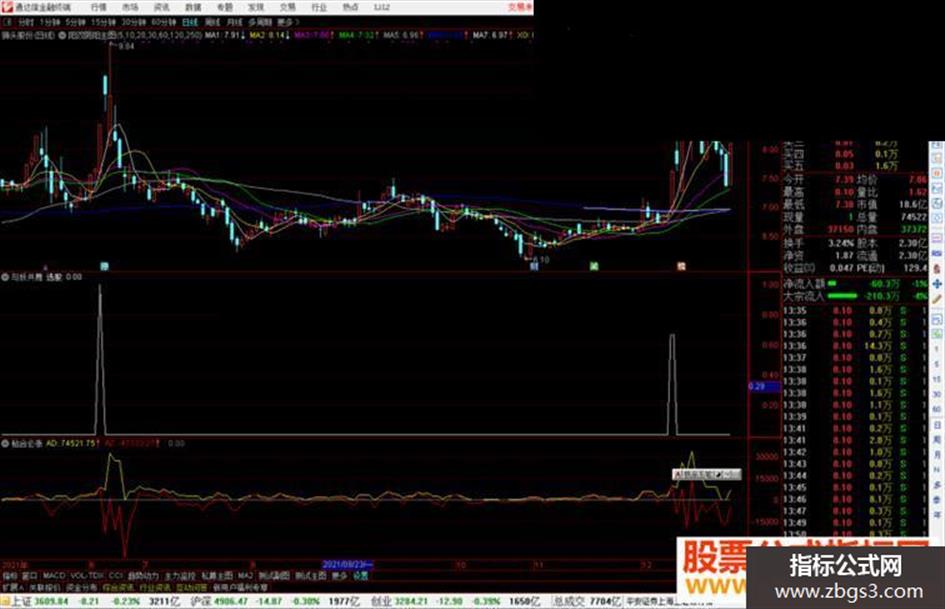Click the 15 period shortcut in right toolbar
Screen dimensions: 945x609
(x=937, y=379)
